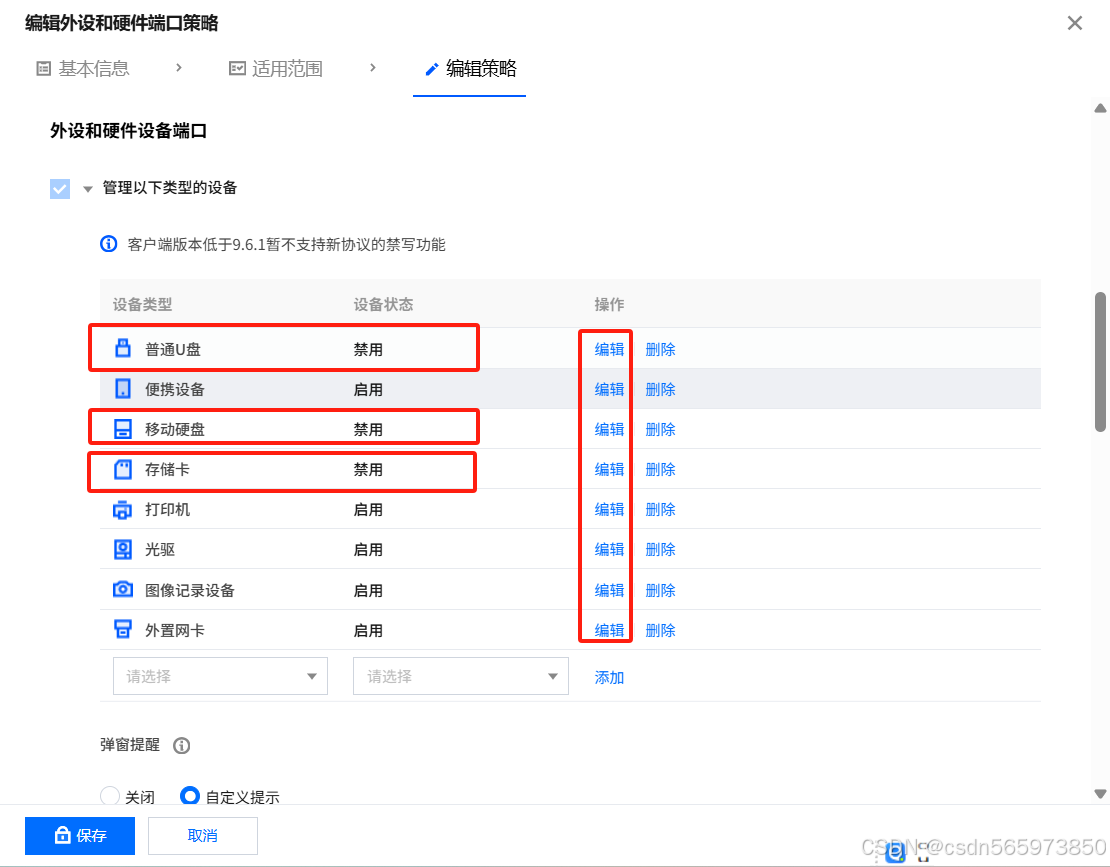This screenshot has height=867, width=1110.
Task: Click the 普通U盘 device icon
Action: pyautogui.click(x=121, y=348)
